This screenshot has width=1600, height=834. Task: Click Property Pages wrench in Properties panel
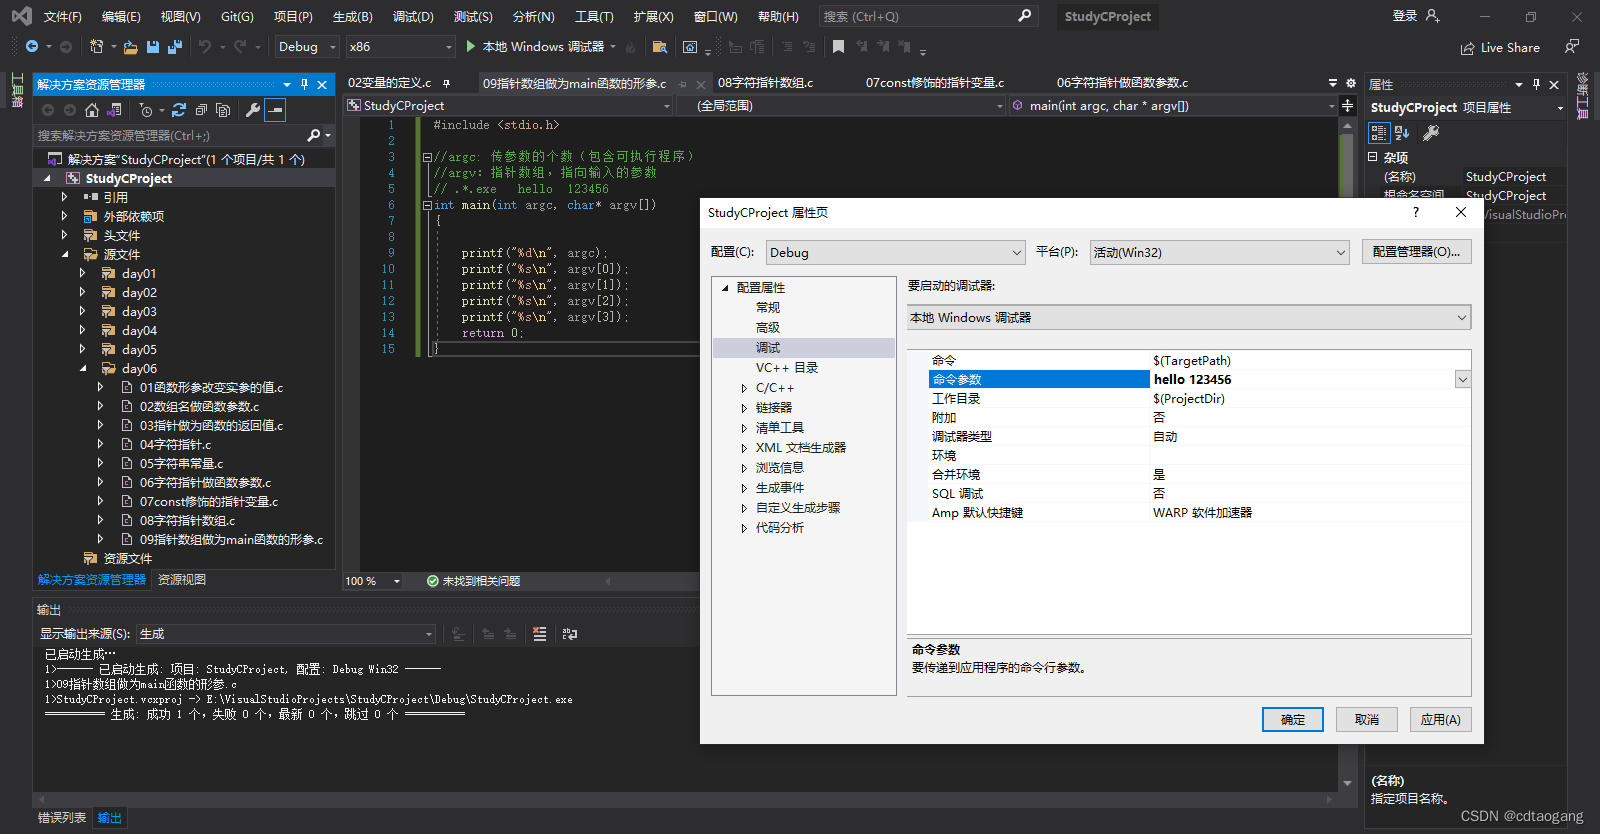(1431, 133)
